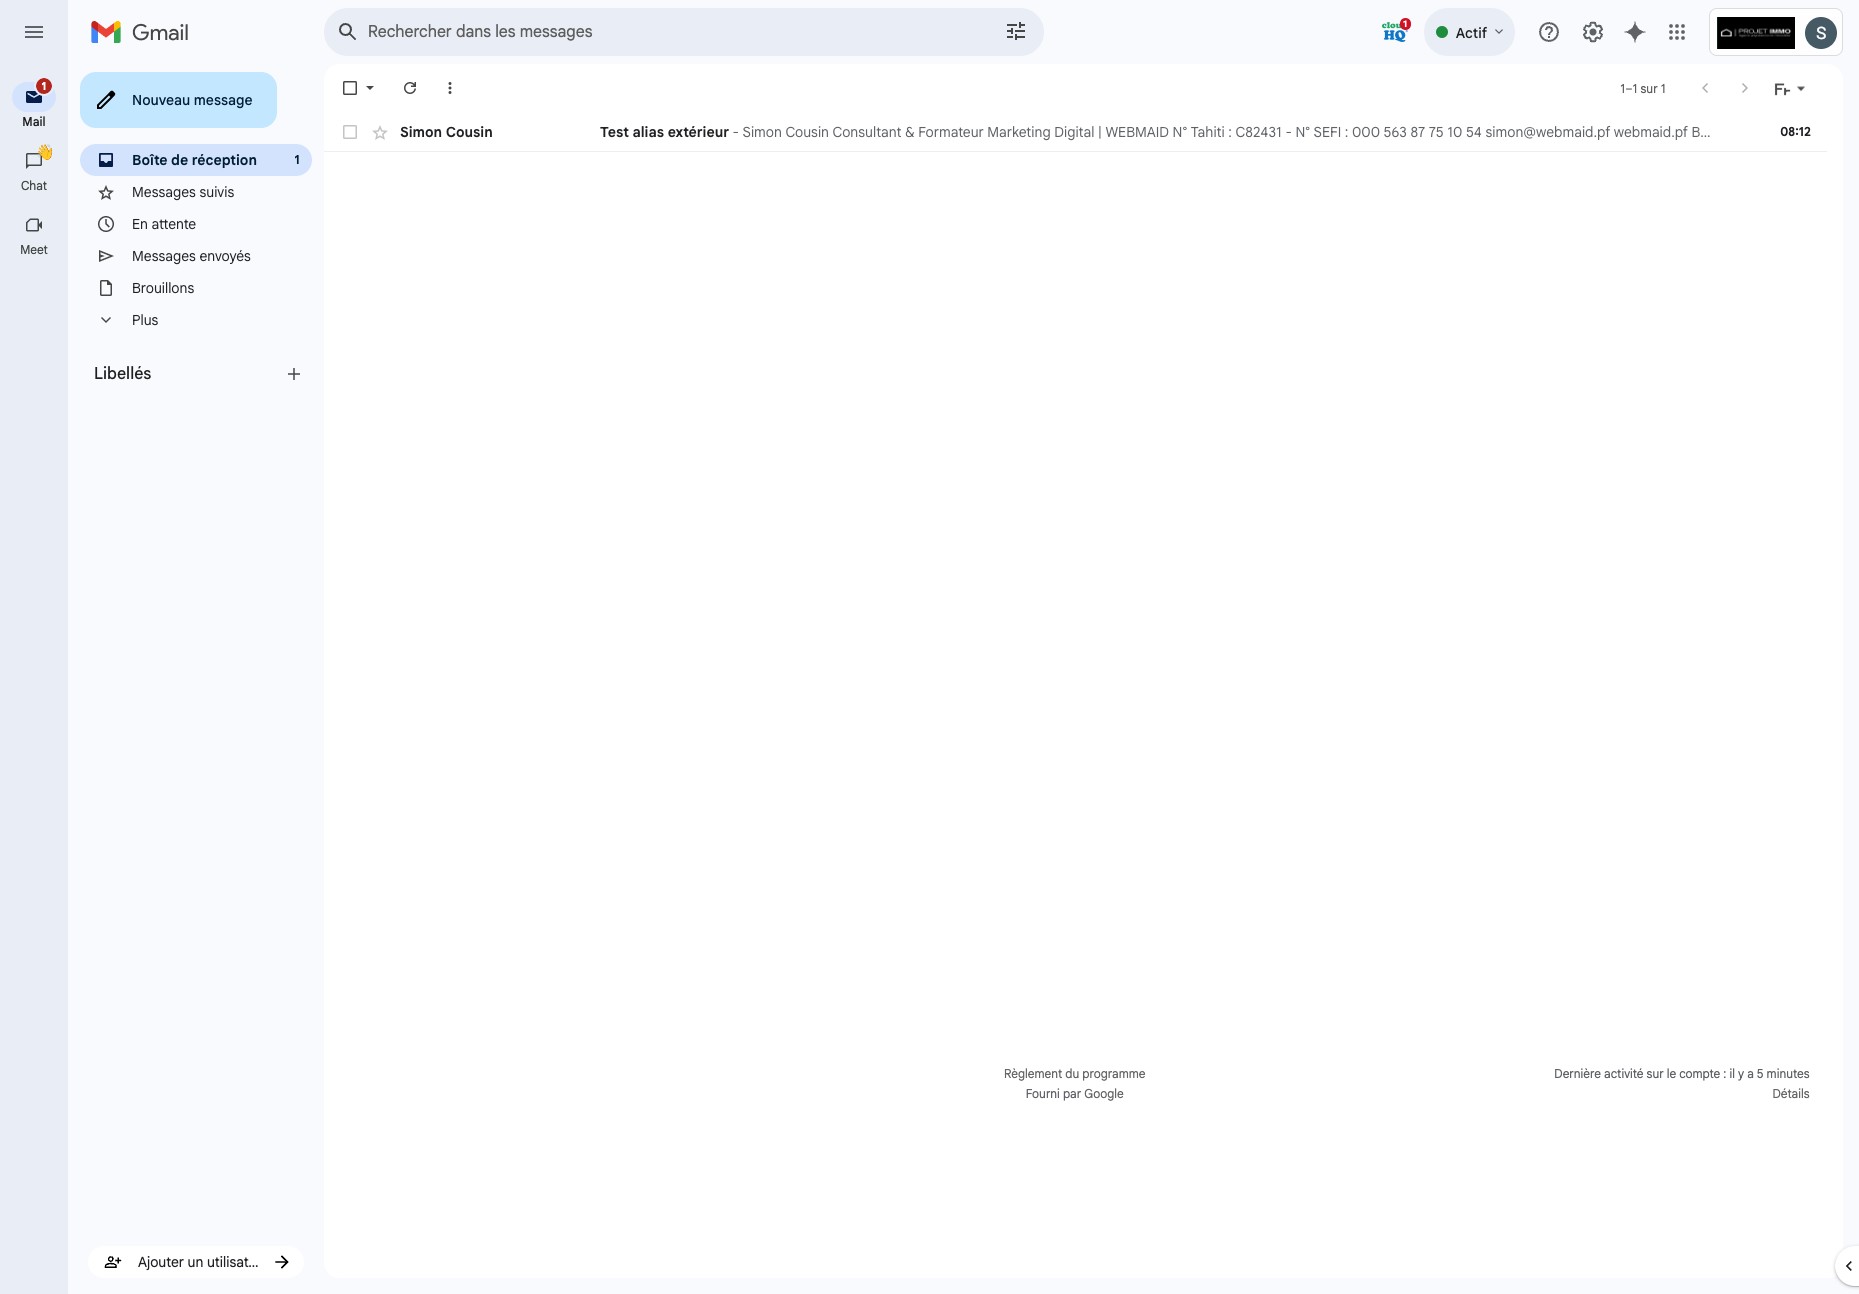The image size is (1859, 1294).
Task: Click the Nouveau message button
Action: pos(178,100)
